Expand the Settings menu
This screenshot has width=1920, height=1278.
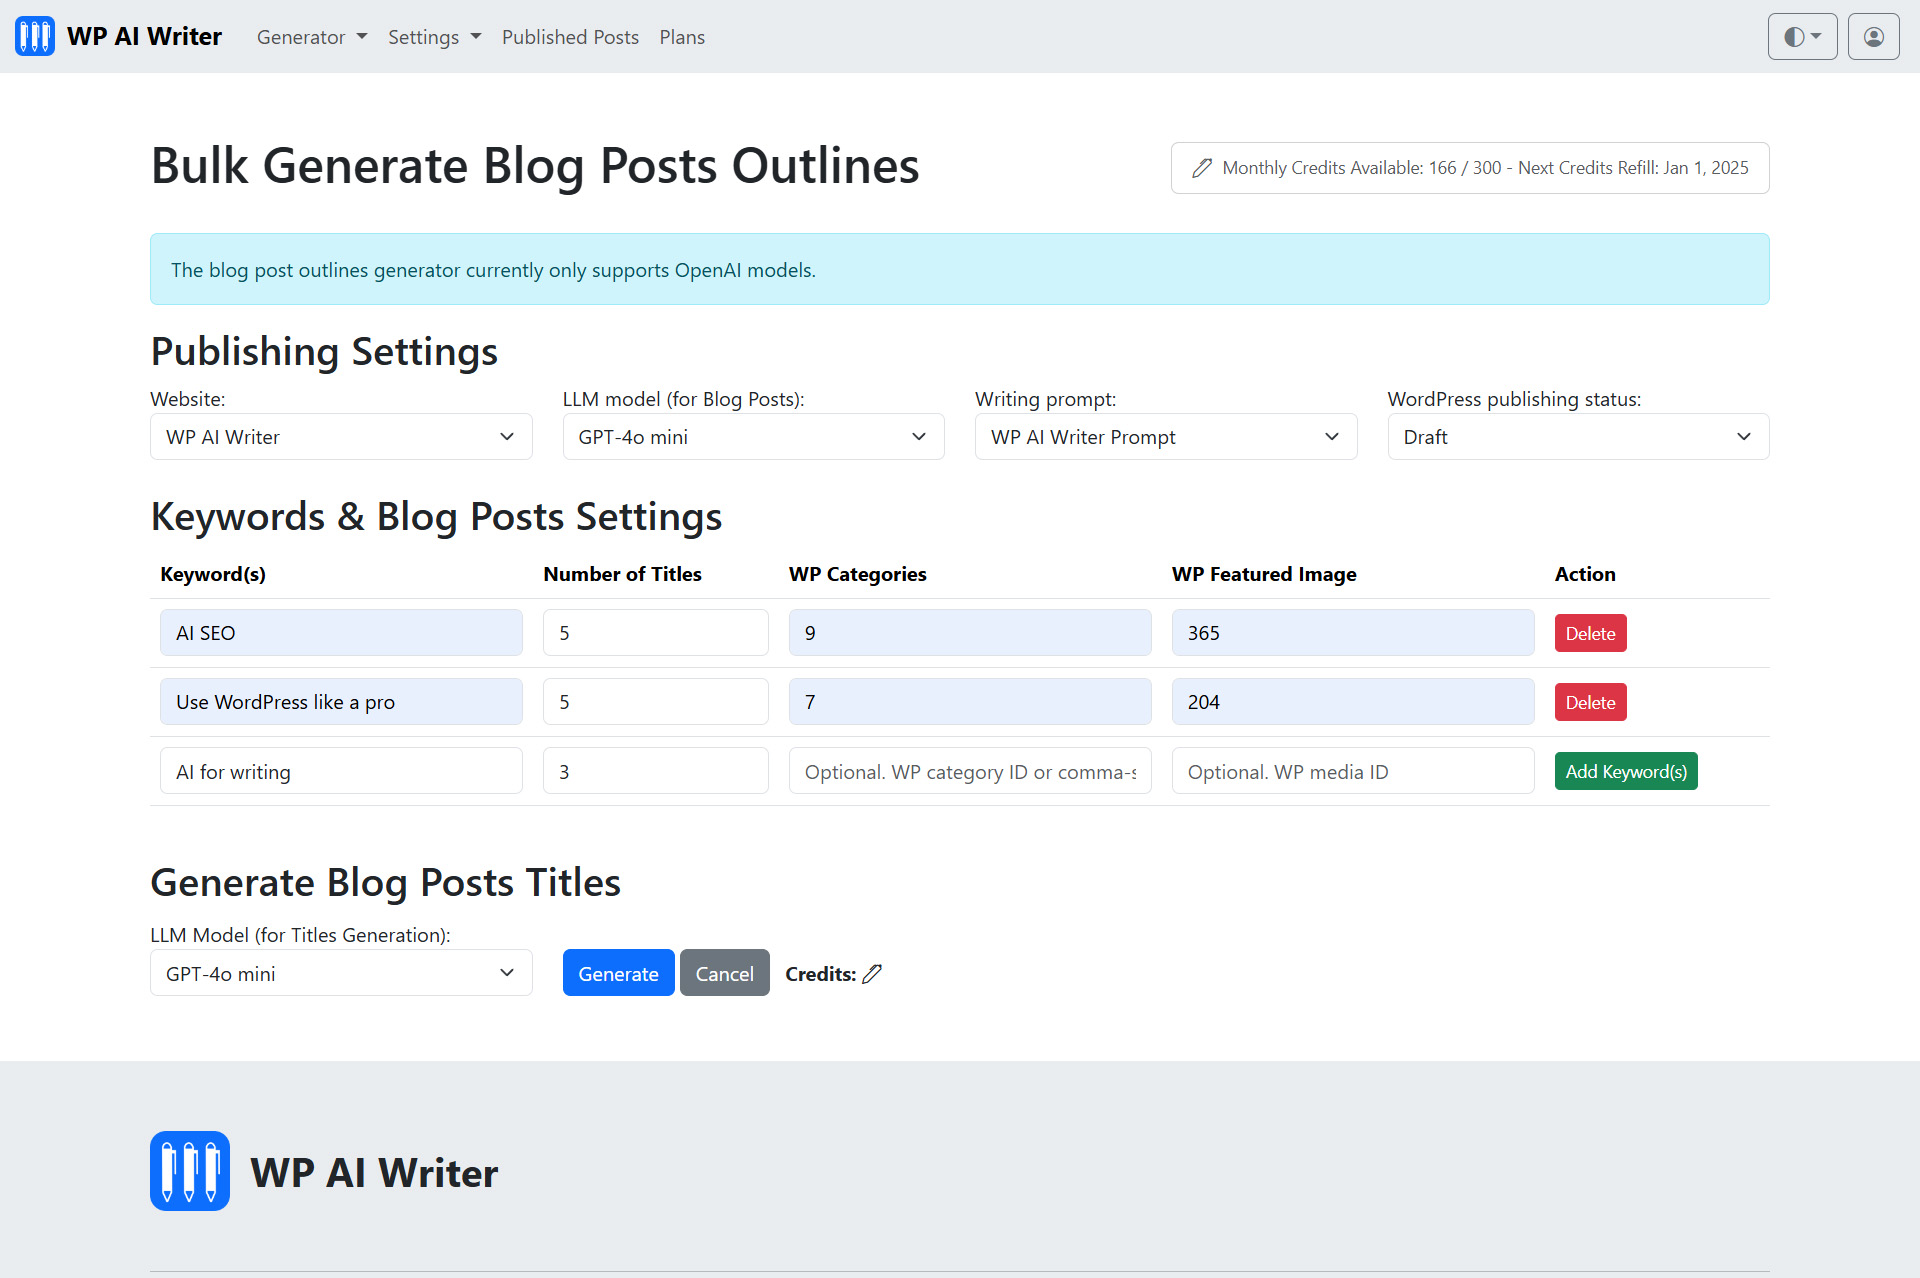(433, 36)
